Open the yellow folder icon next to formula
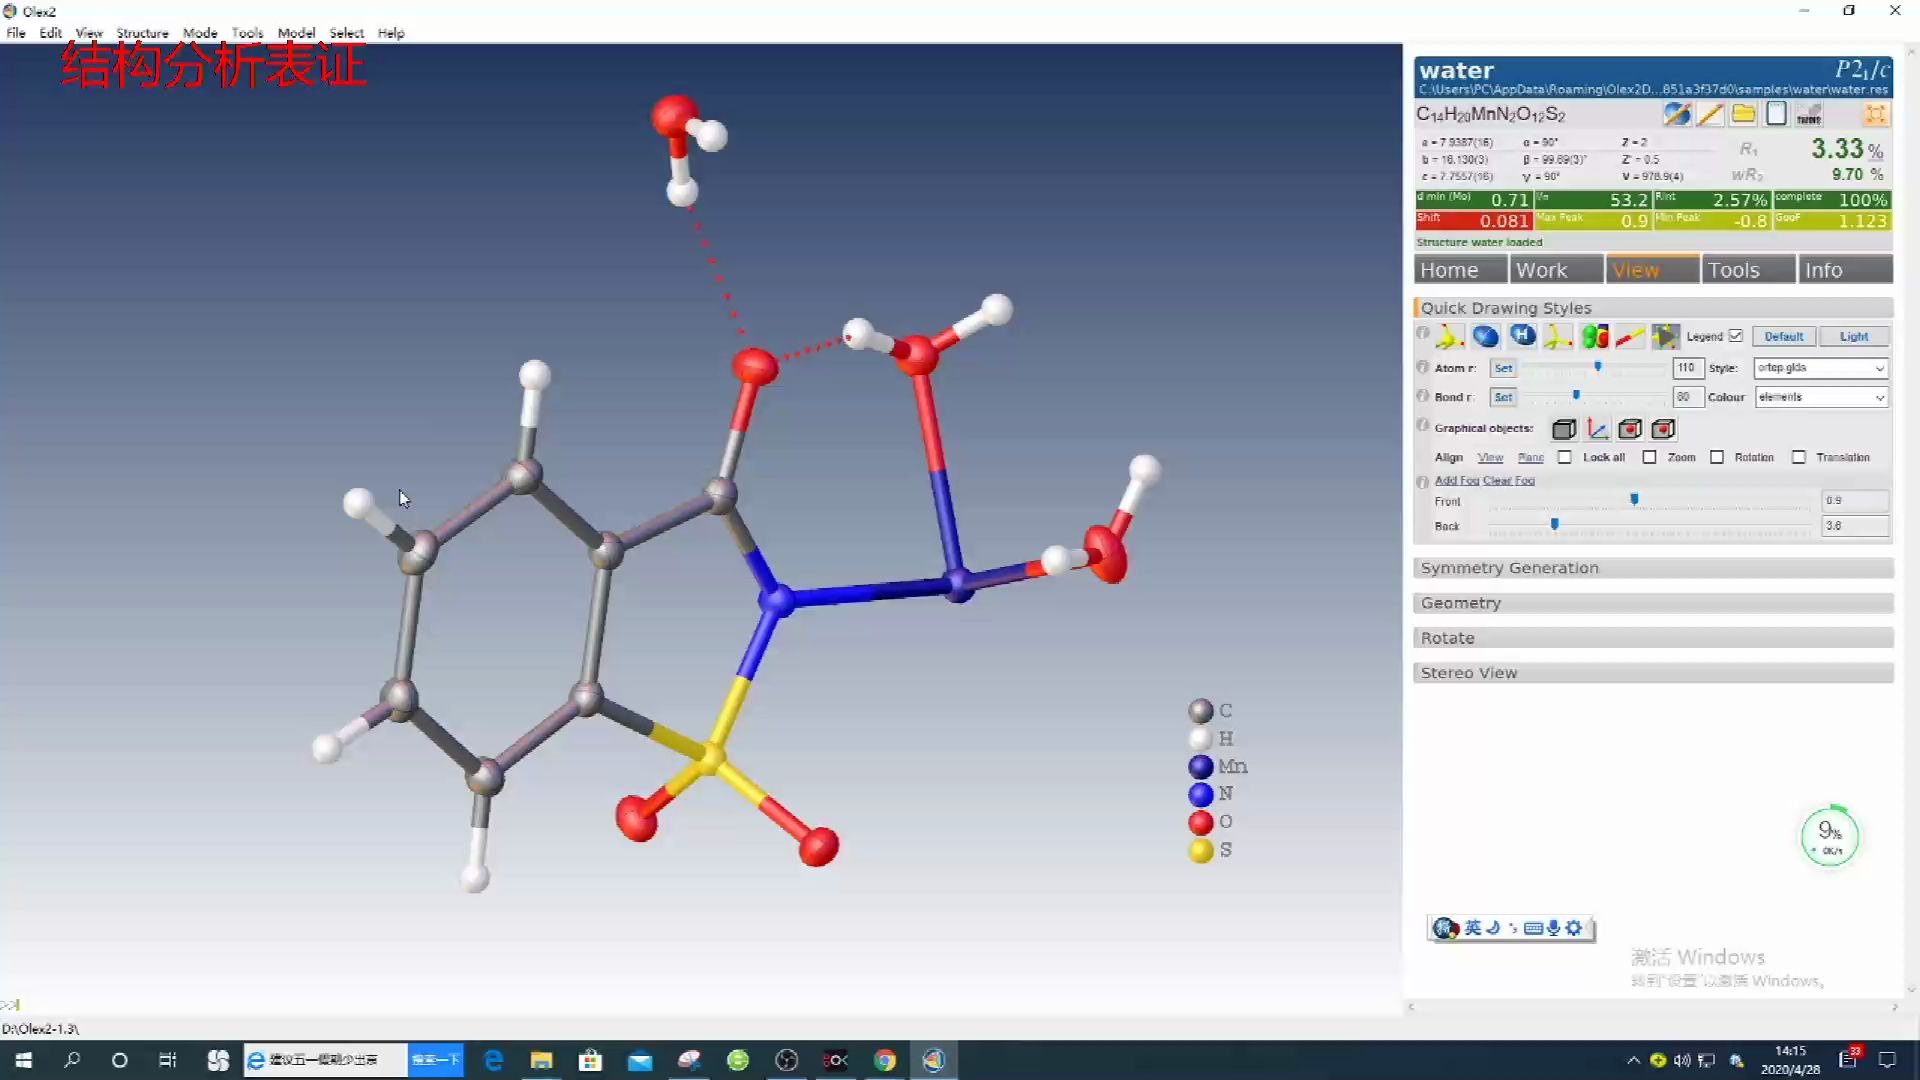Screen dimensions: 1920x1080 pos(1743,114)
